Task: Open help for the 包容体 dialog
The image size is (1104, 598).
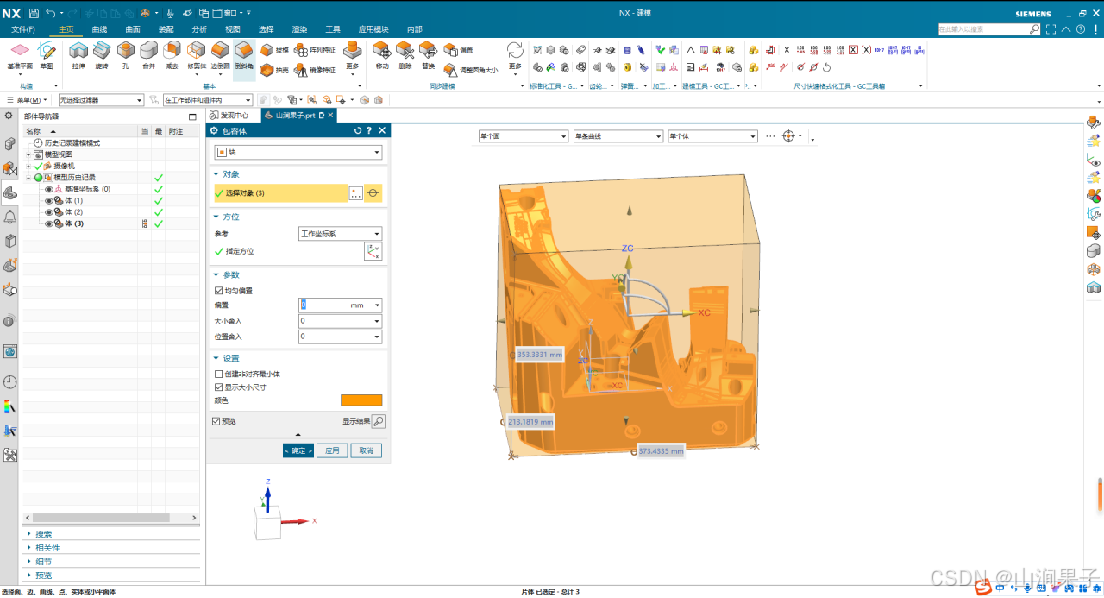Action: point(369,130)
